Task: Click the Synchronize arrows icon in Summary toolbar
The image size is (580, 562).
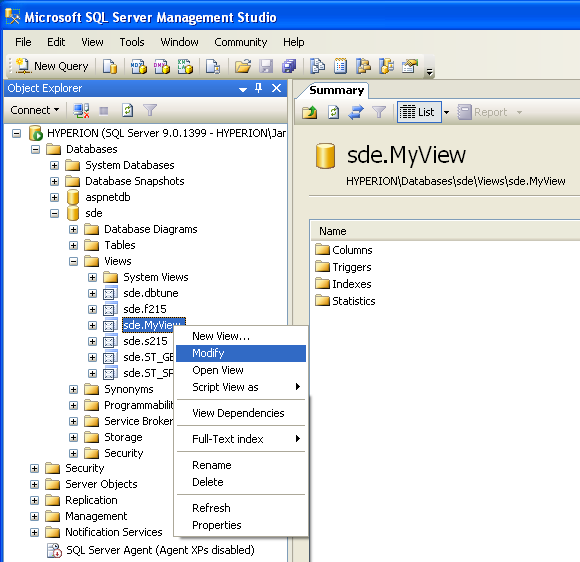Action: coord(356,112)
